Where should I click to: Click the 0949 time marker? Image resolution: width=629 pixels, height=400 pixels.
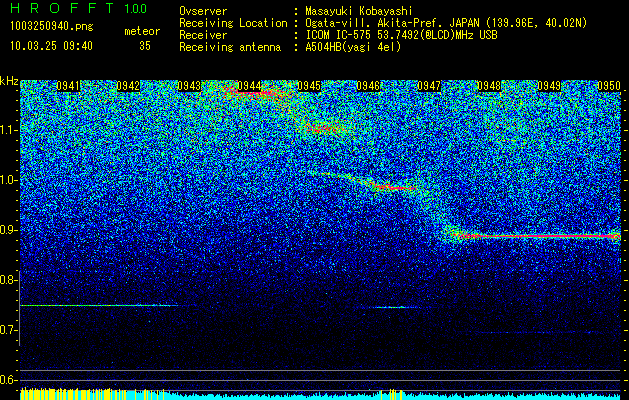click(549, 86)
